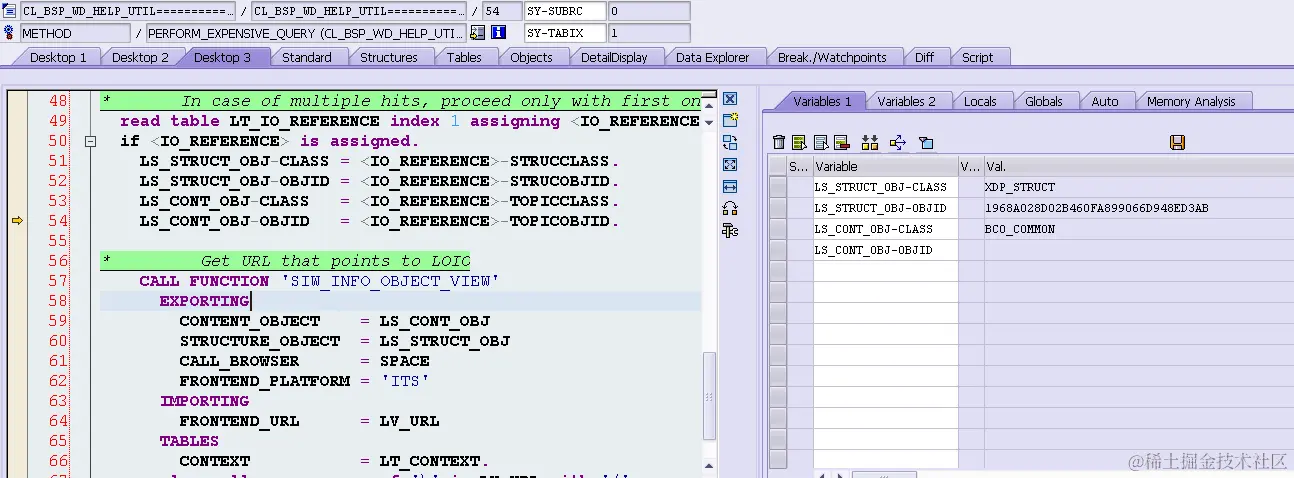
Task: Maximize the tool horizontally
Action: click(x=730, y=187)
